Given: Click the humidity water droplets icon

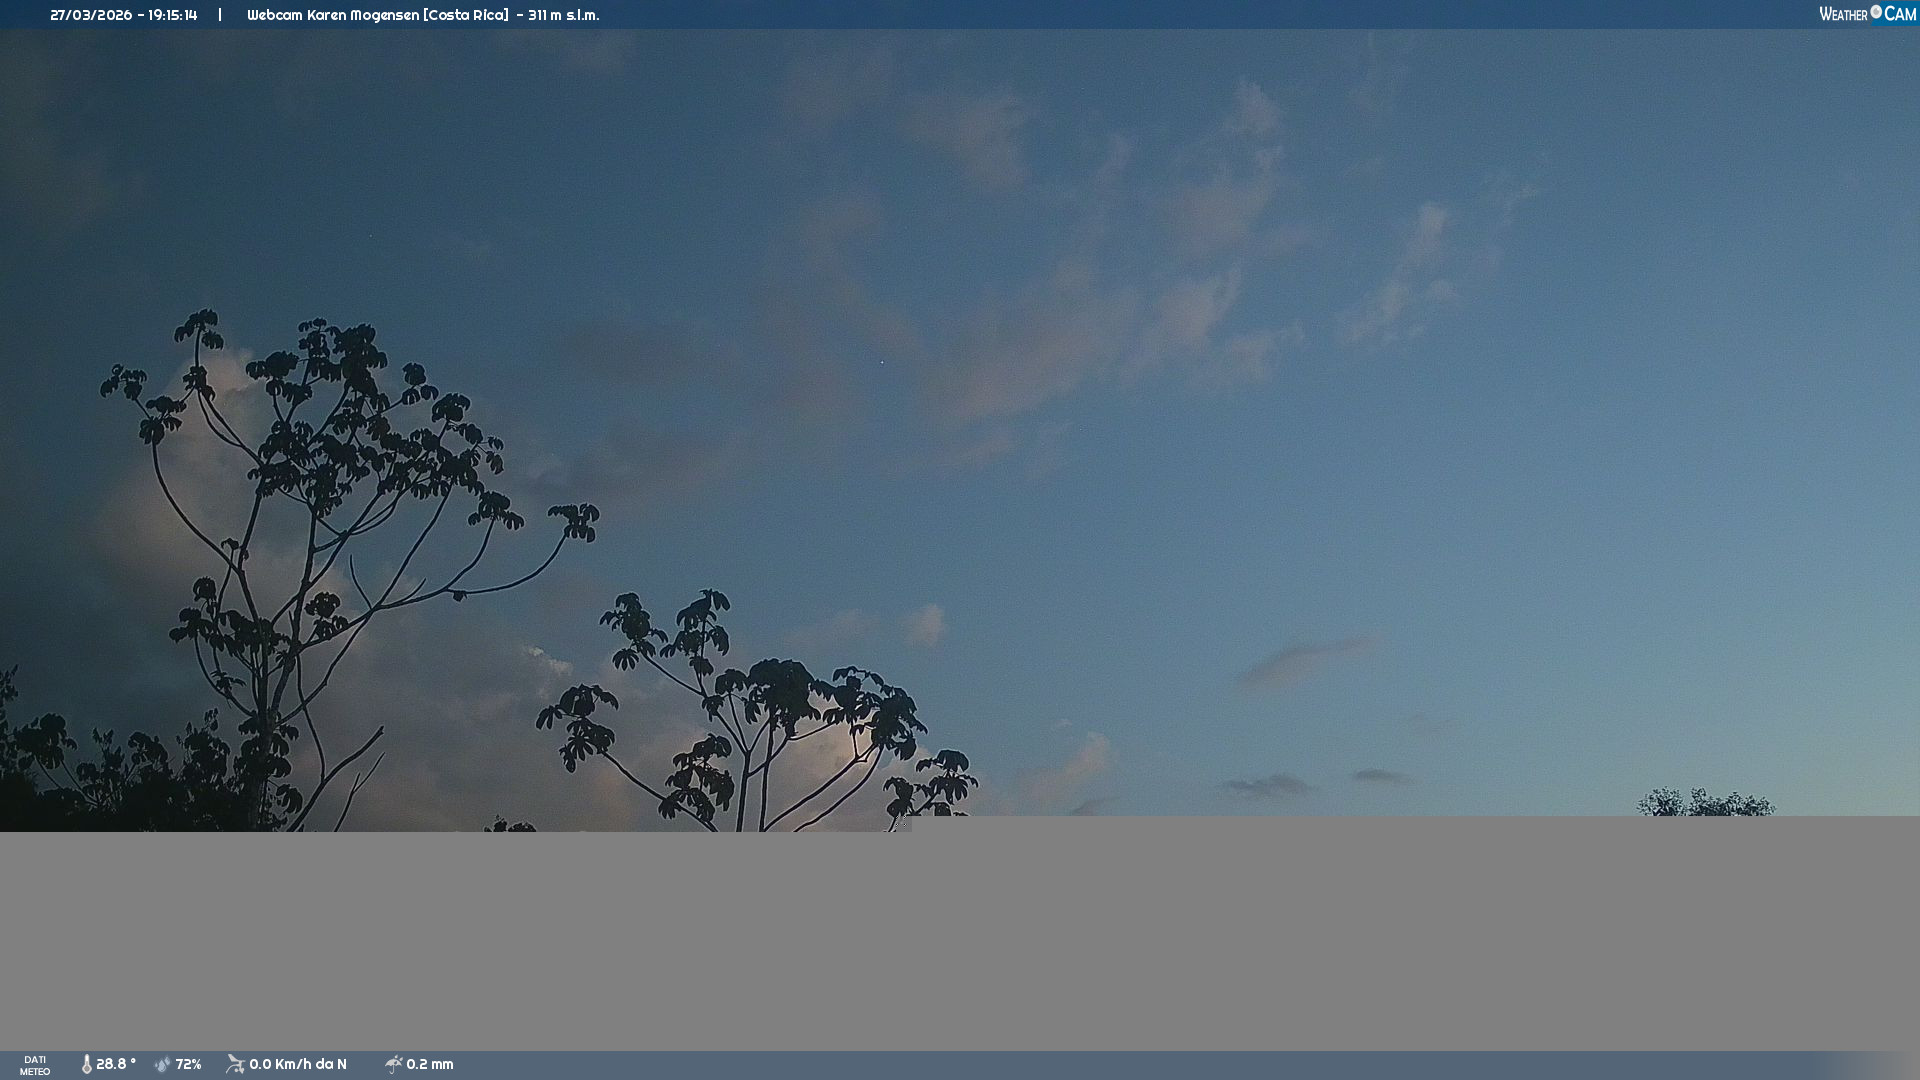Looking at the screenshot, I should click(x=162, y=1064).
